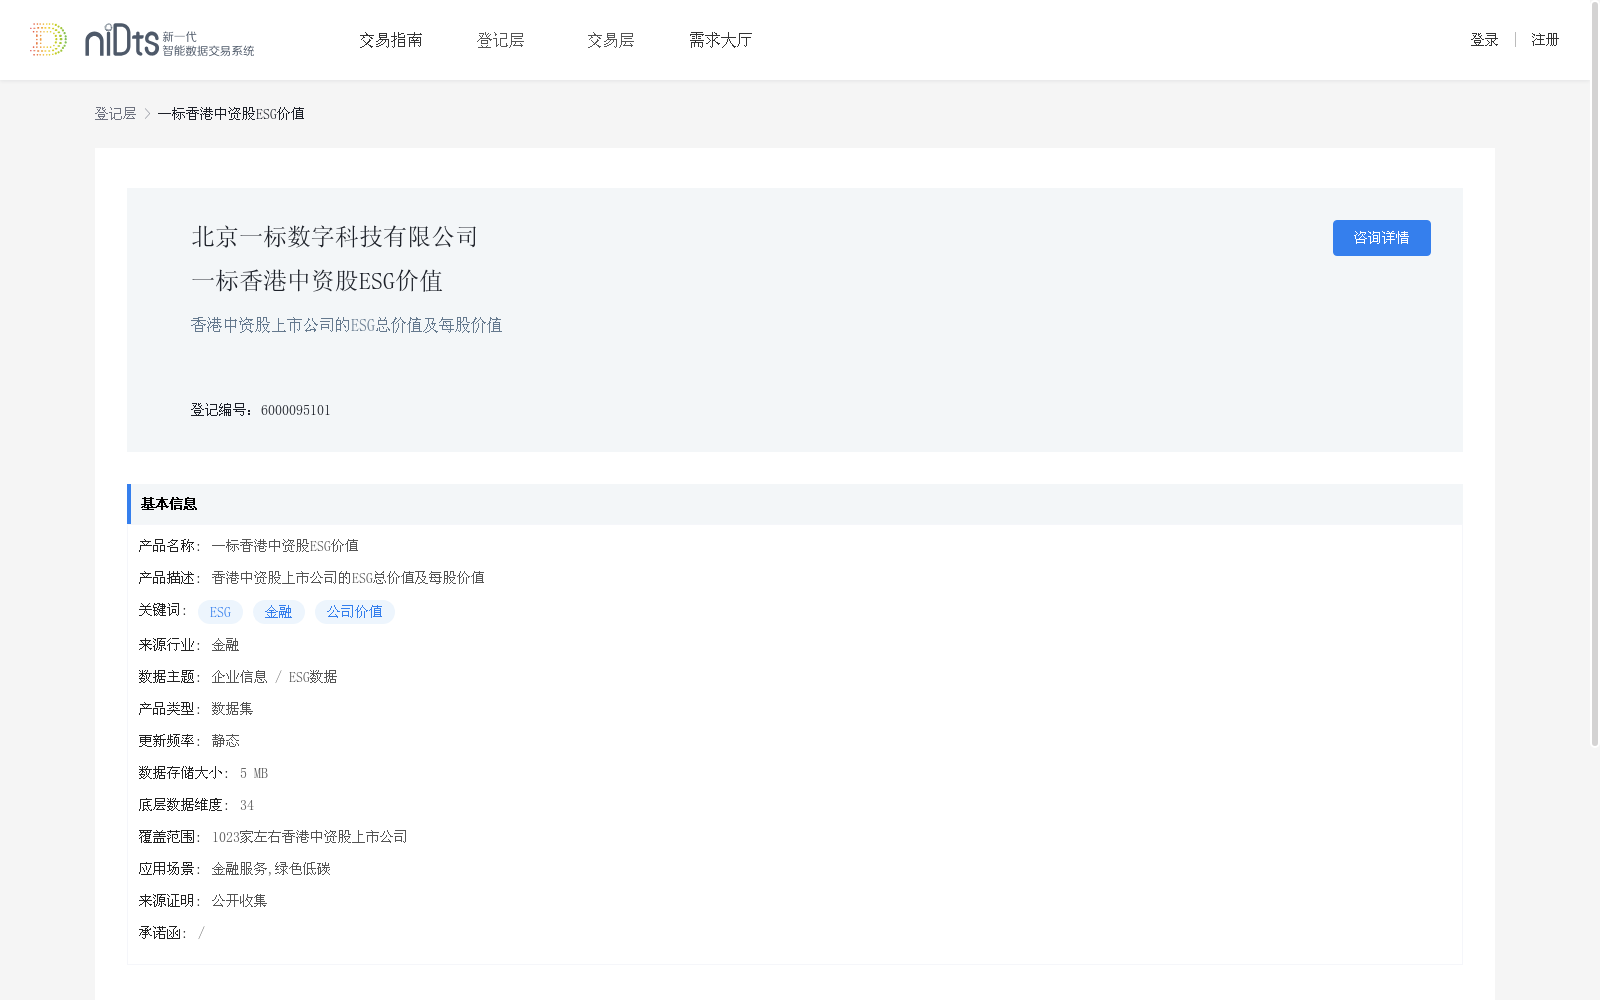Click the 5 MB storage size value
Viewport: 1600px width, 1000px height.
(x=254, y=773)
